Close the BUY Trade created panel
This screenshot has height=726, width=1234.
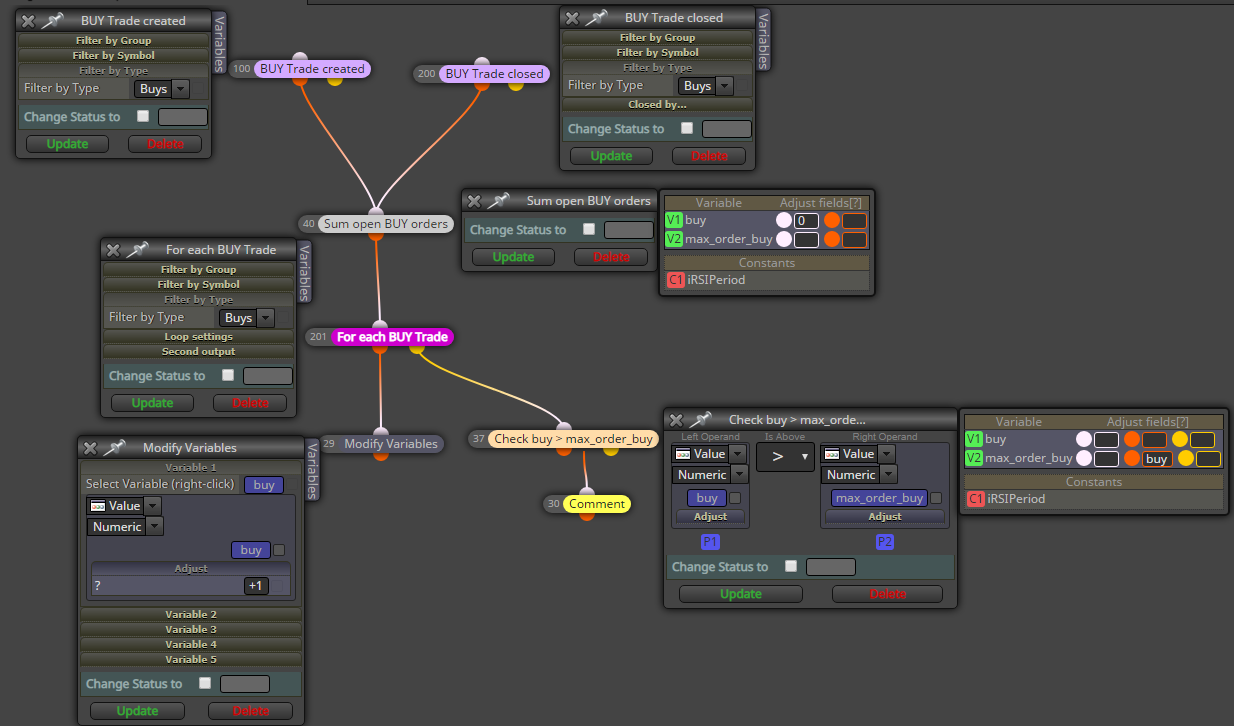point(28,20)
